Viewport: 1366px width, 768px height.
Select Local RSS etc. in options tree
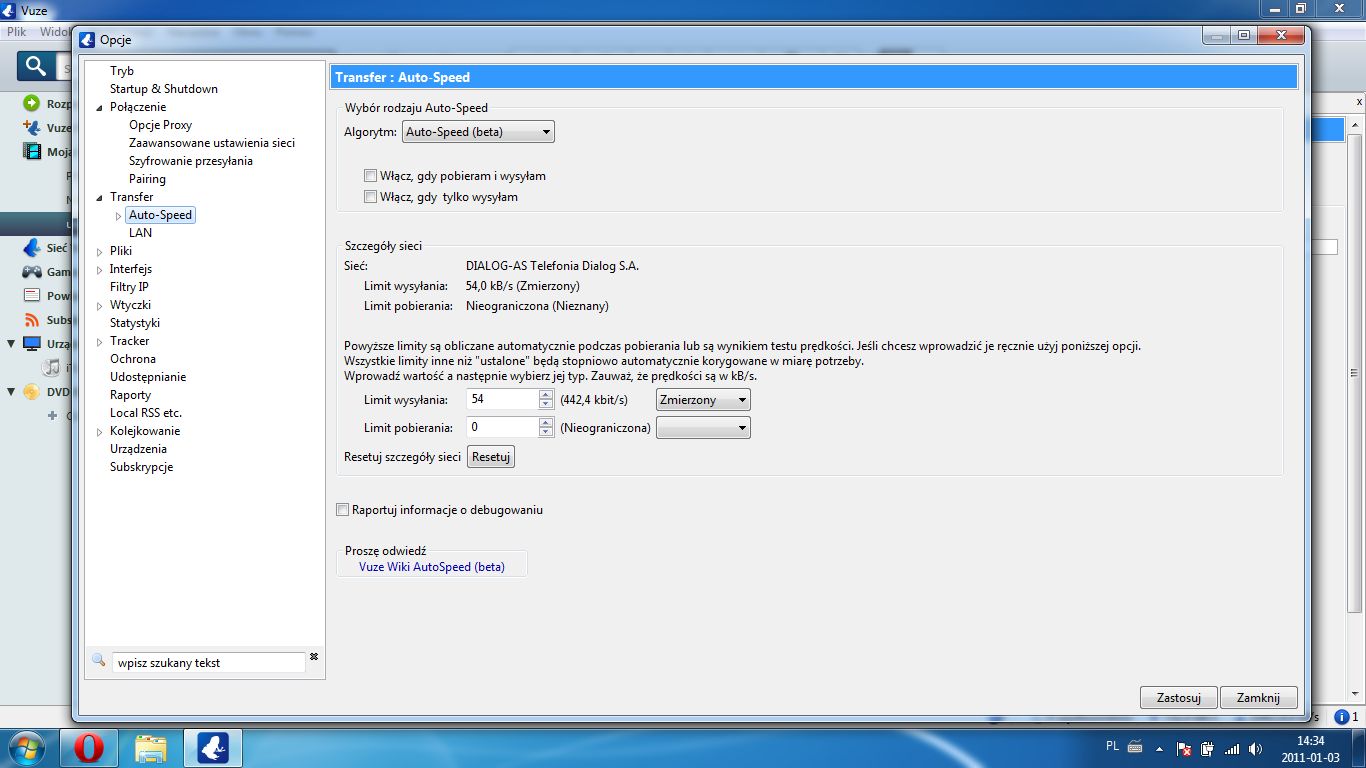tap(146, 413)
